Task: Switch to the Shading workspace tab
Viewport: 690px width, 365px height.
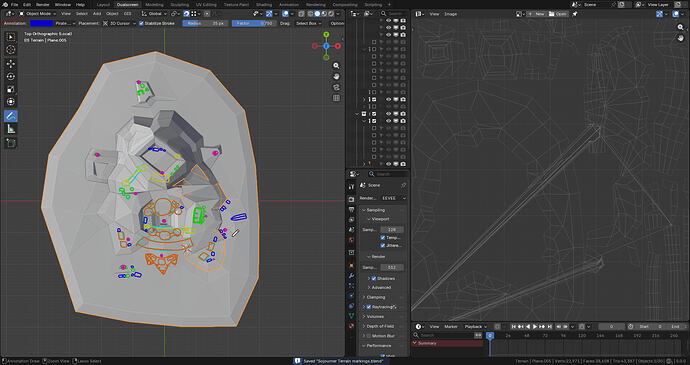Action: 264,4
